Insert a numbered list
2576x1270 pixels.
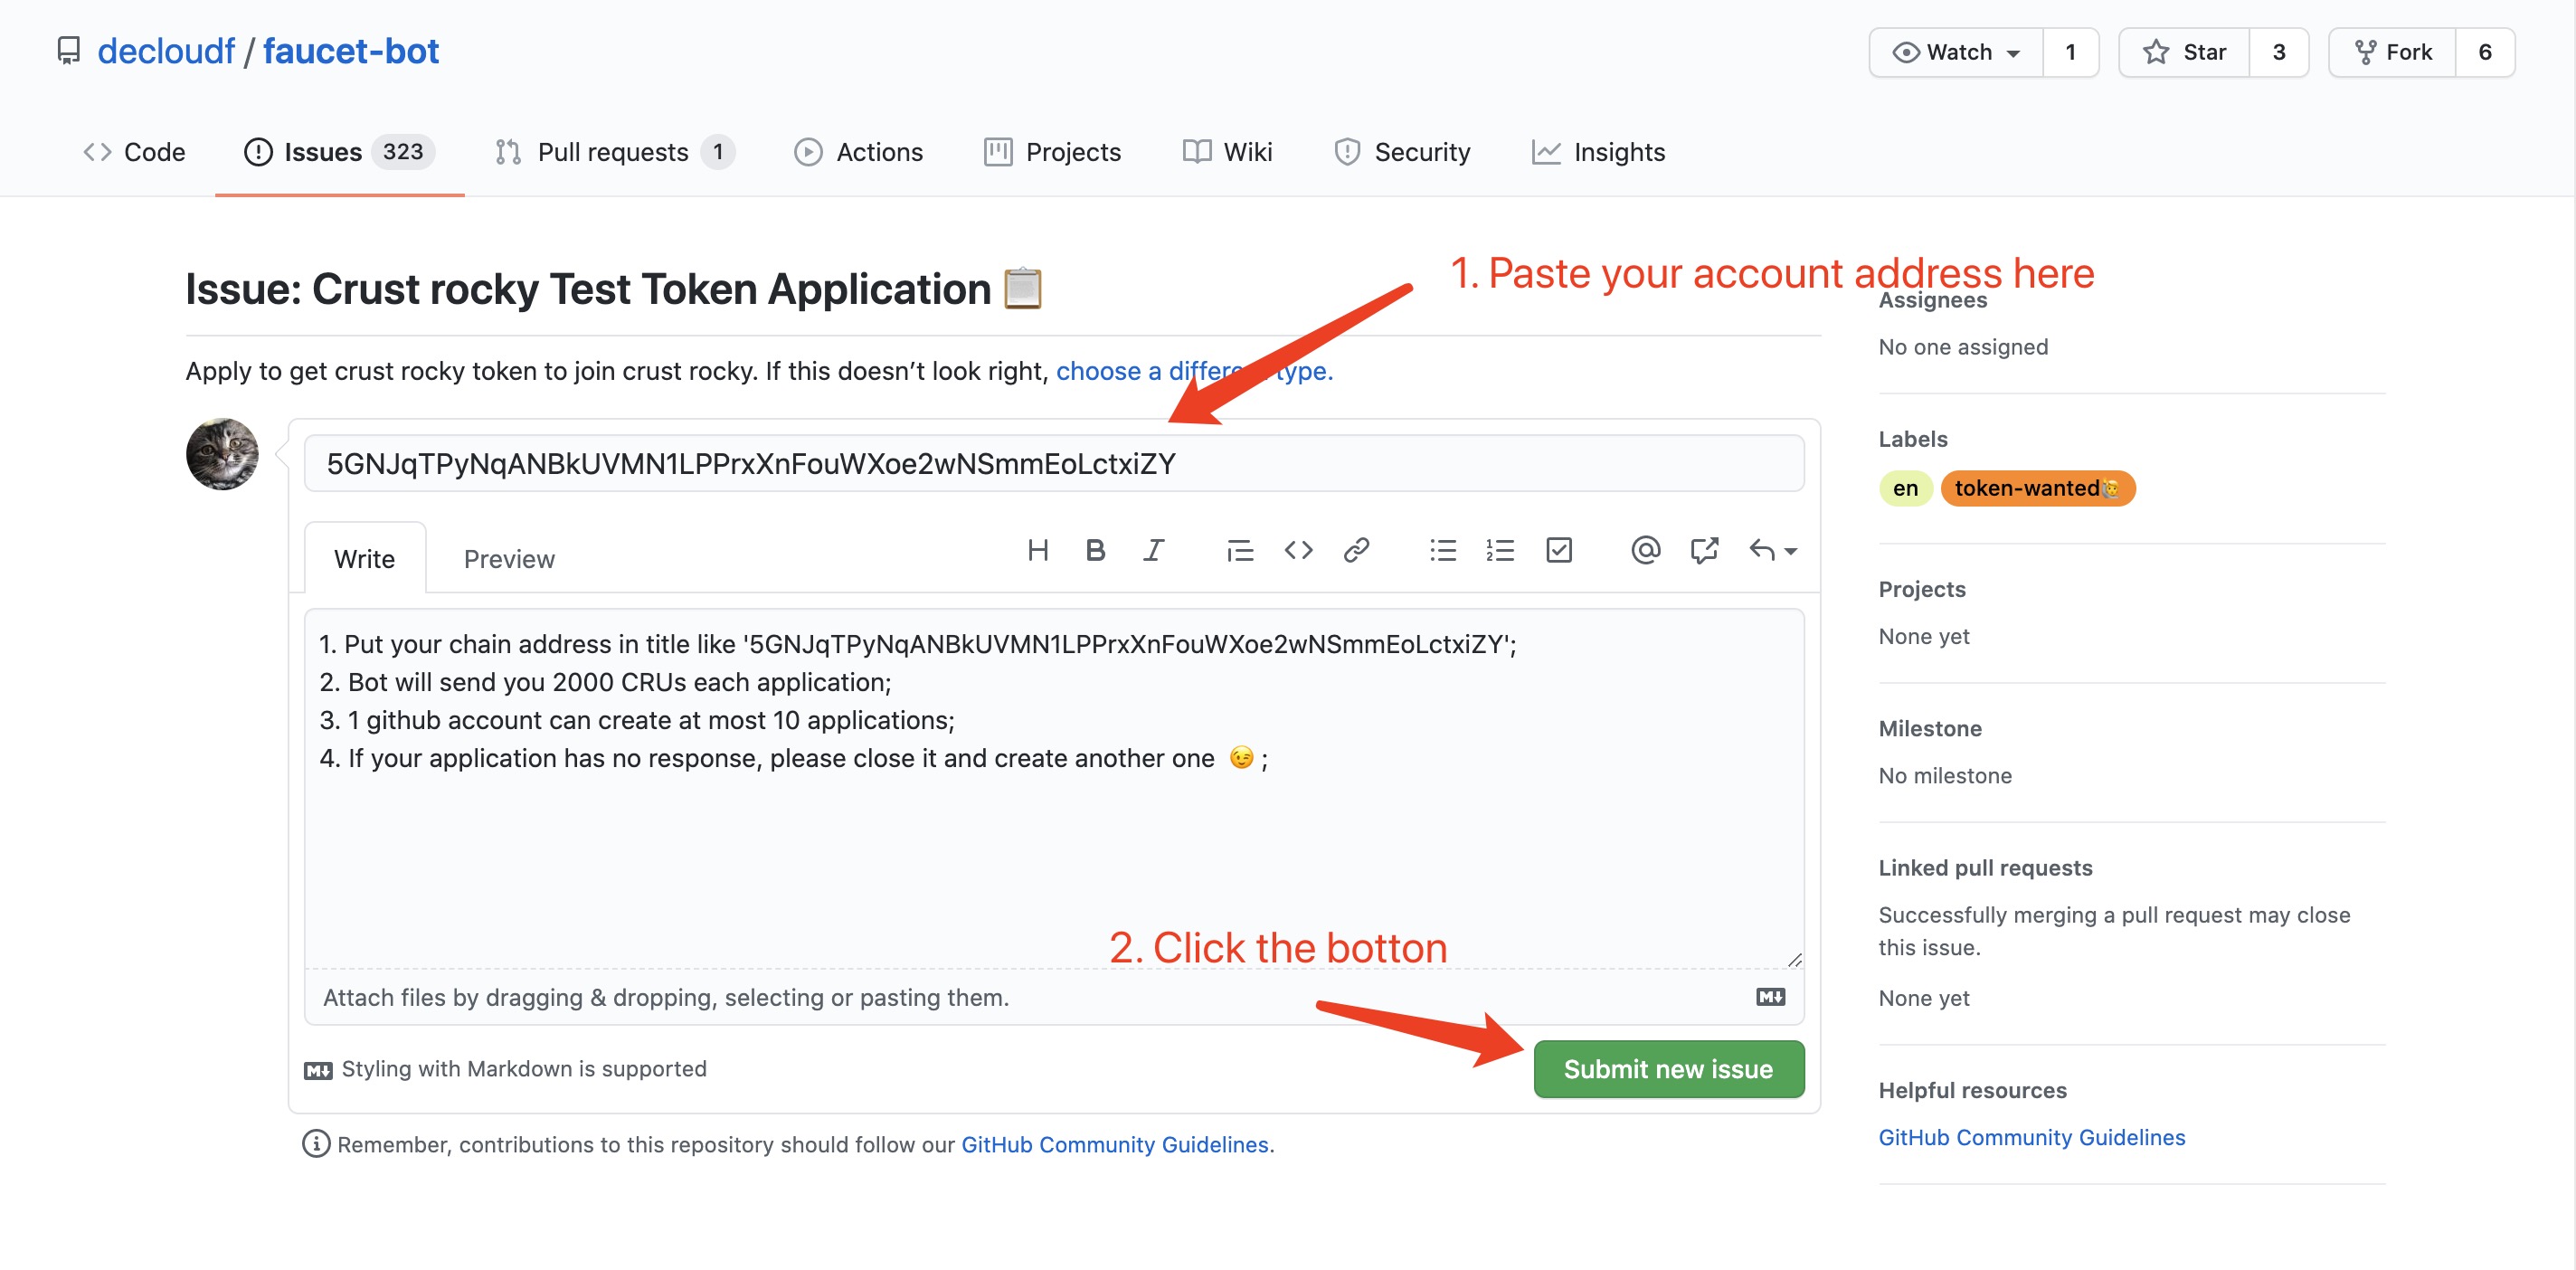point(1500,550)
